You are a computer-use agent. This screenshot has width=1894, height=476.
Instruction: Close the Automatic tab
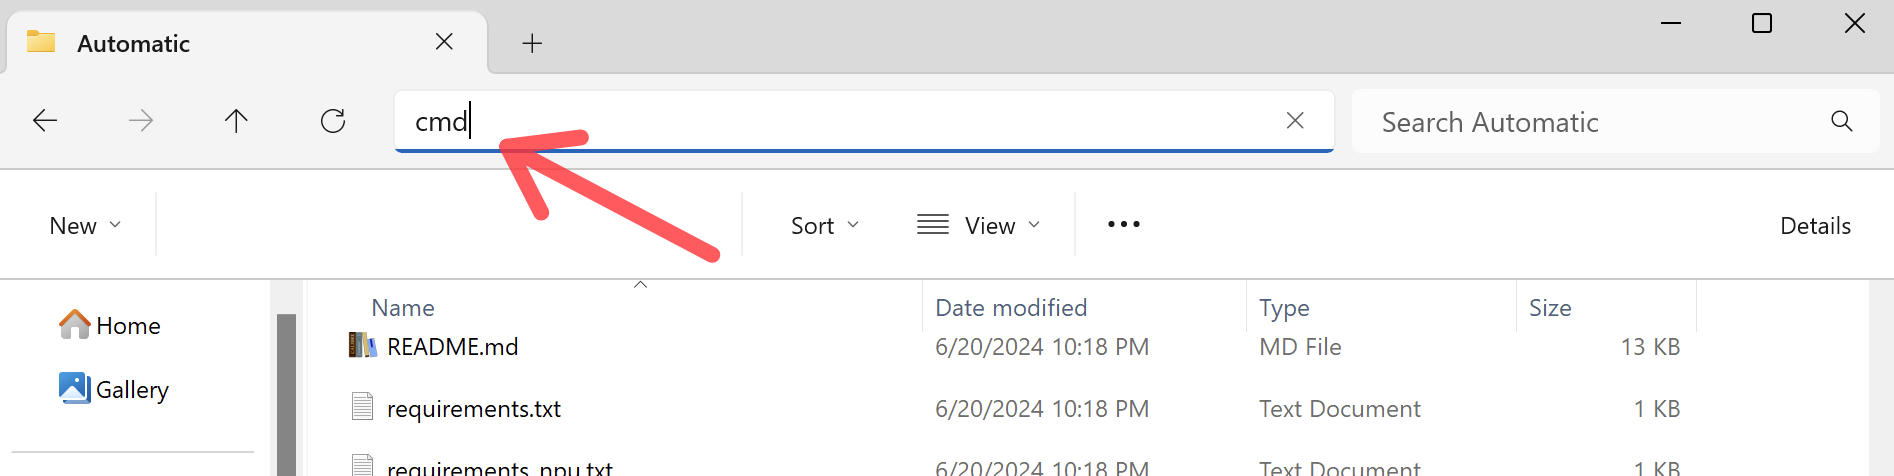445,42
